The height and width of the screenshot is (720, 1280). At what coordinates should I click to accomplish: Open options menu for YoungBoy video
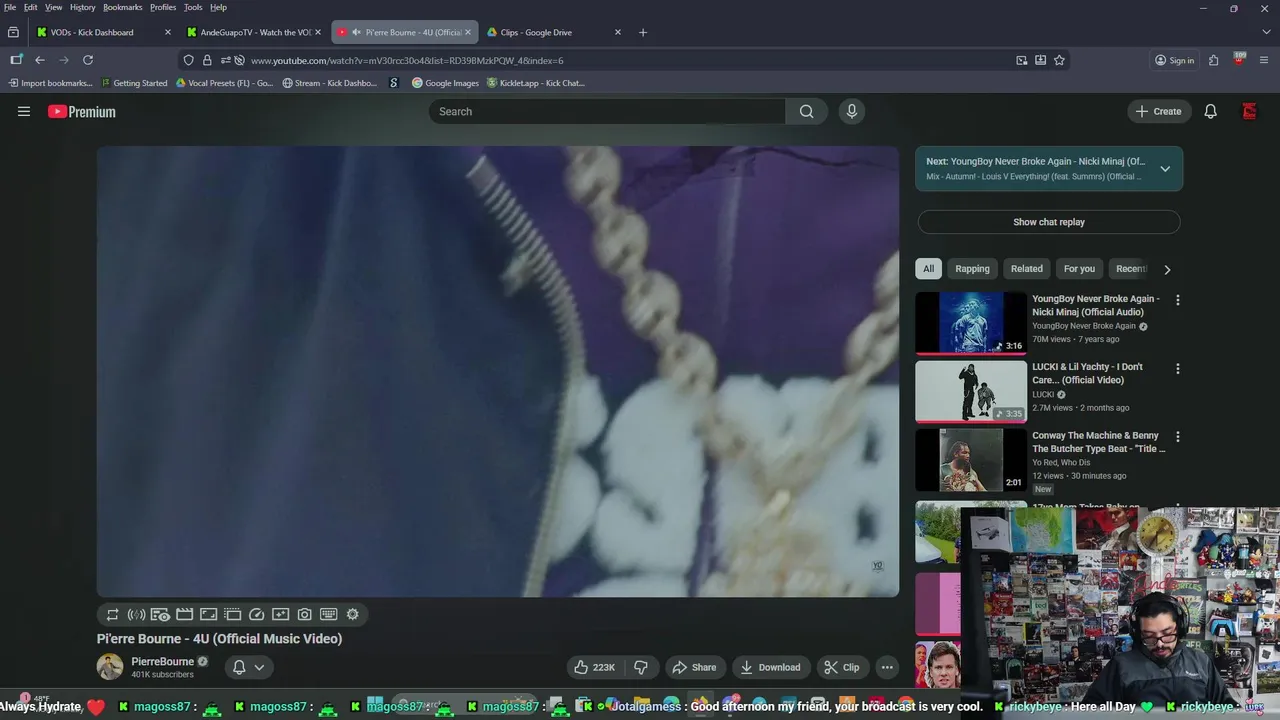coord(1177,300)
